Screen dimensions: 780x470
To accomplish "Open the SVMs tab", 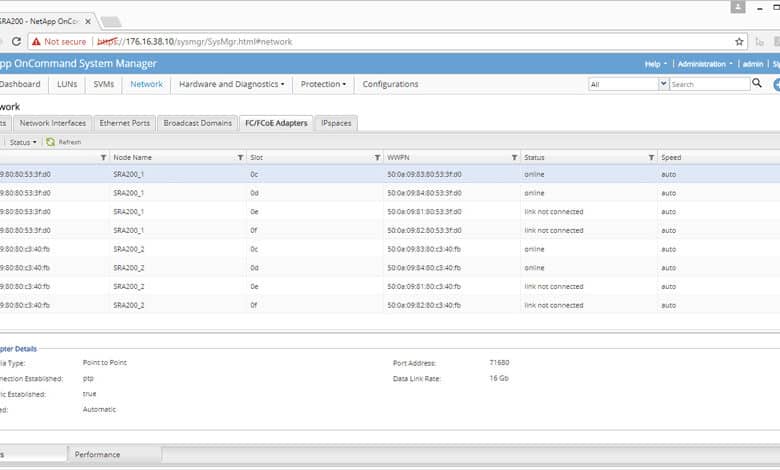I will click(104, 84).
